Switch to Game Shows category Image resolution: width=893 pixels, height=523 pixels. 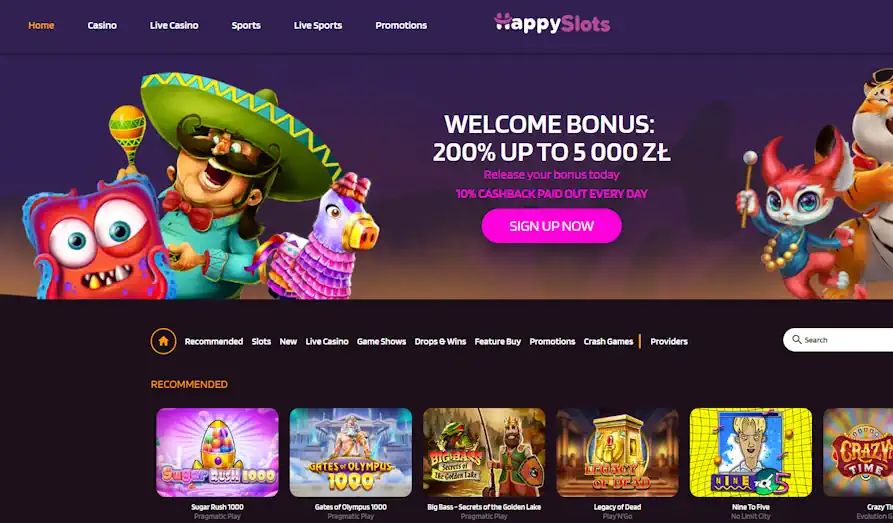tap(382, 341)
